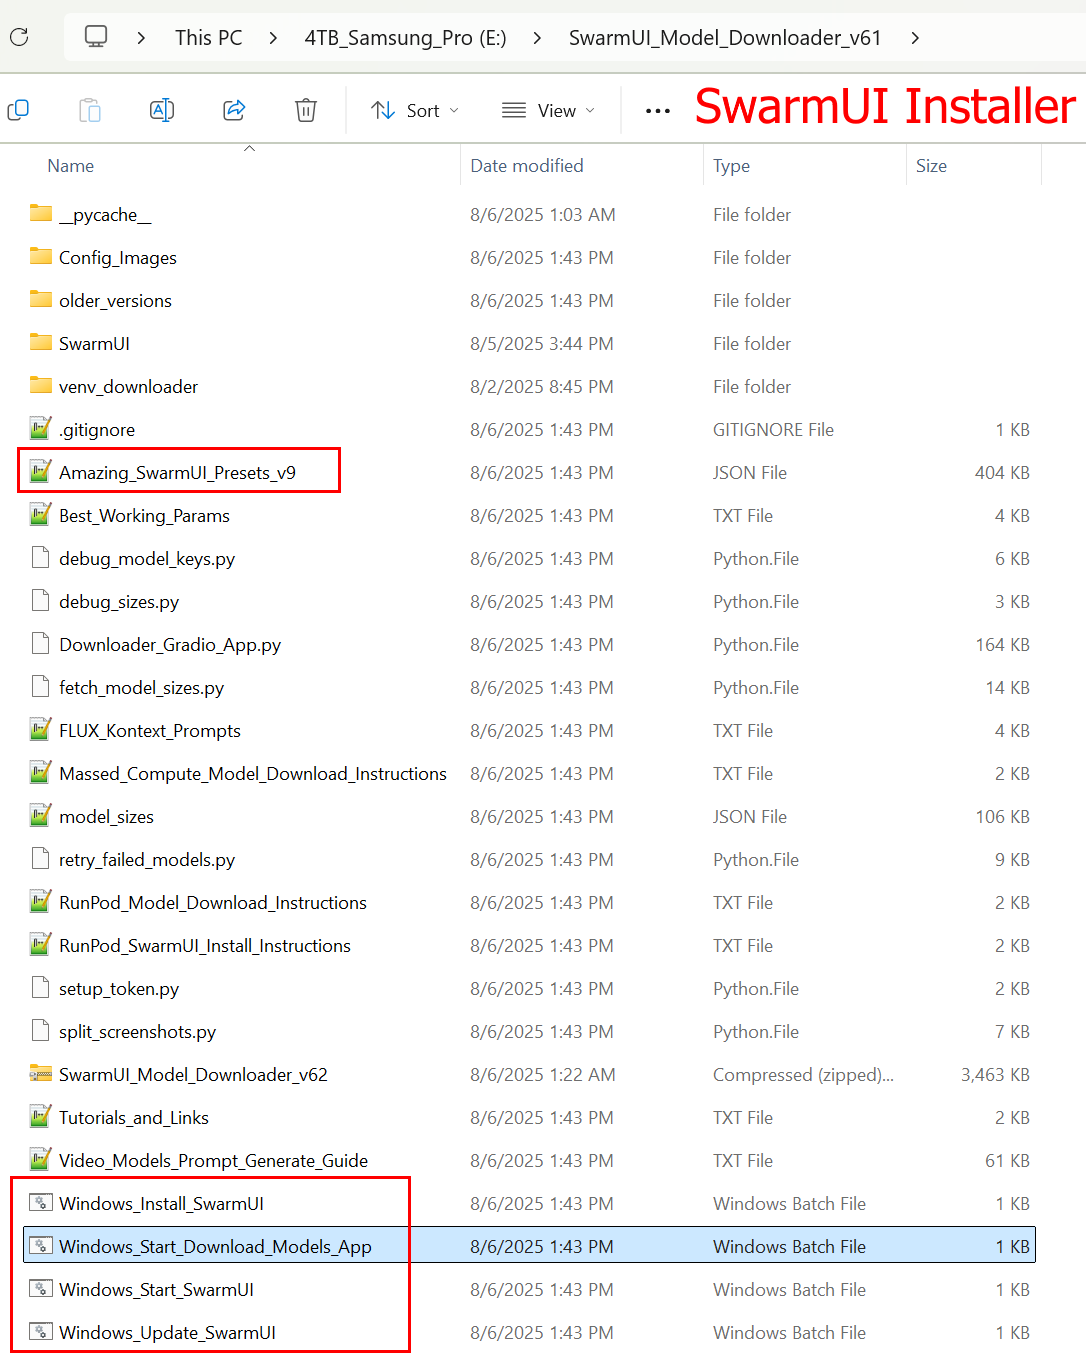This screenshot has height=1360, width=1086.
Task: Go to This PC in the breadcrumb
Action: (x=209, y=38)
